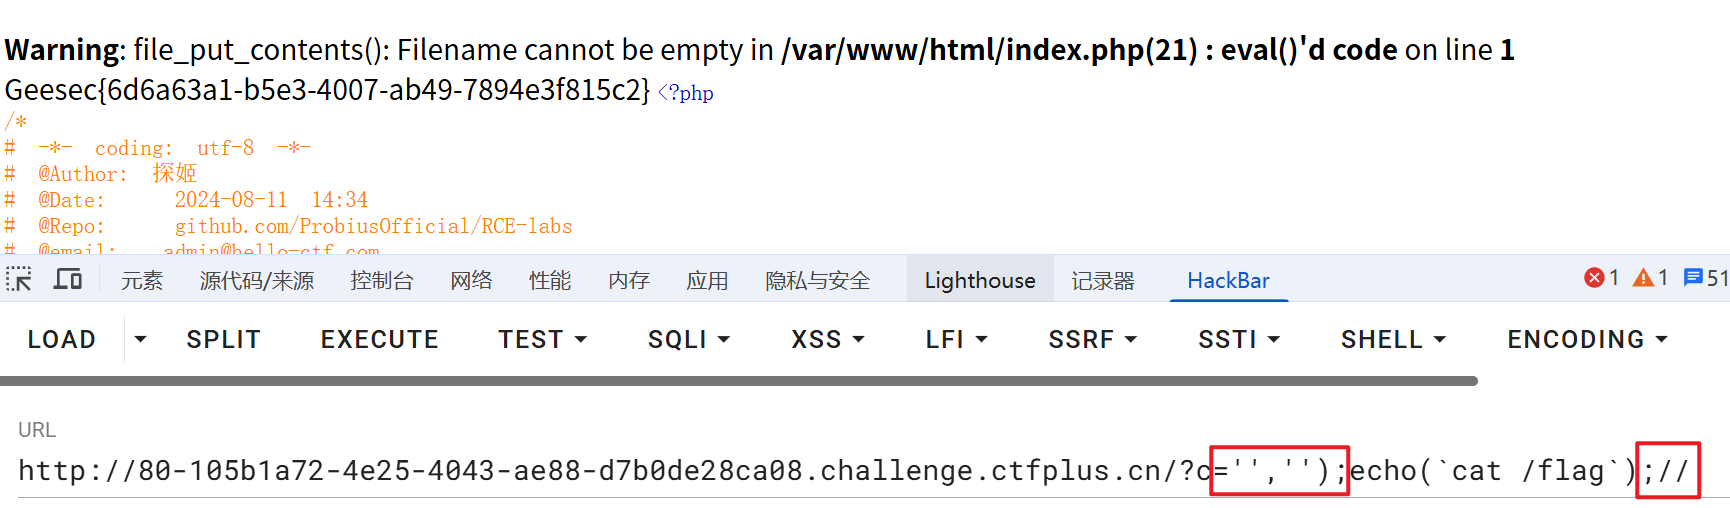Image resolution: width=1730 pixels, height=508 pixels.
Task: Click the horizontal scrollbar under HackBar toolbar
Action: point(739,381)
